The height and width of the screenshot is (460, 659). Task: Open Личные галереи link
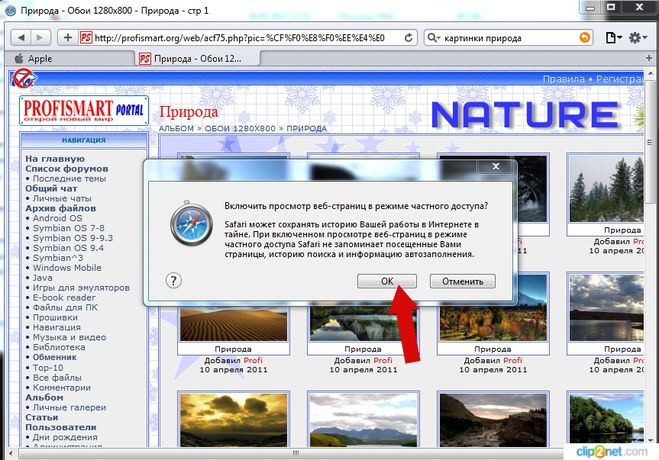click(x=69, y=407)
